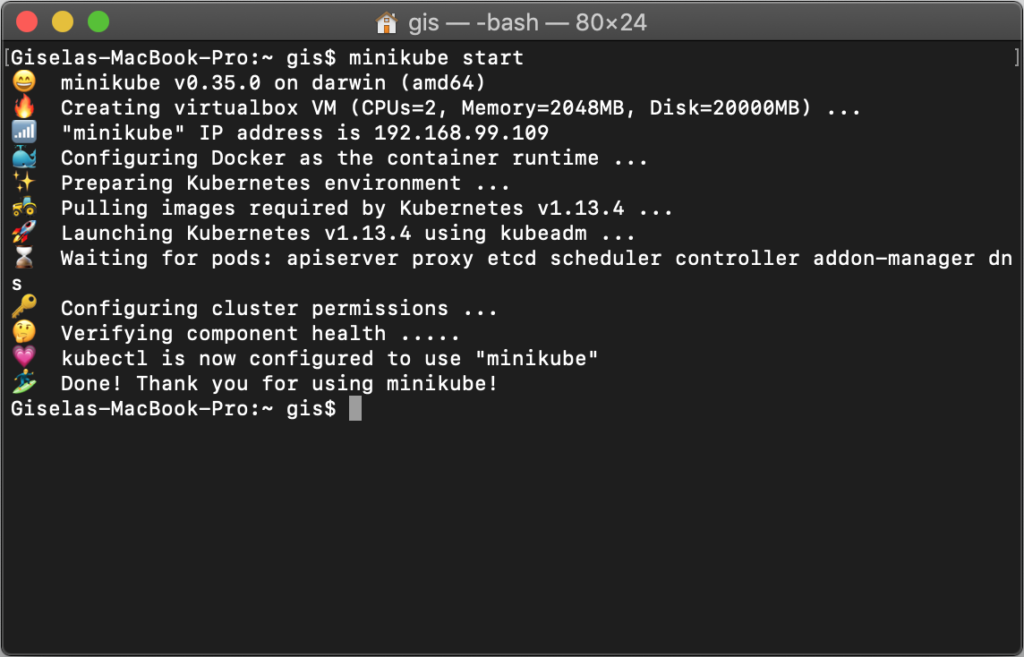The height and width of the screenshot is (657, 1024).
Task: Click the sparkles emoji by Preparing Kubernetes
Action: [x=24, y=182]
